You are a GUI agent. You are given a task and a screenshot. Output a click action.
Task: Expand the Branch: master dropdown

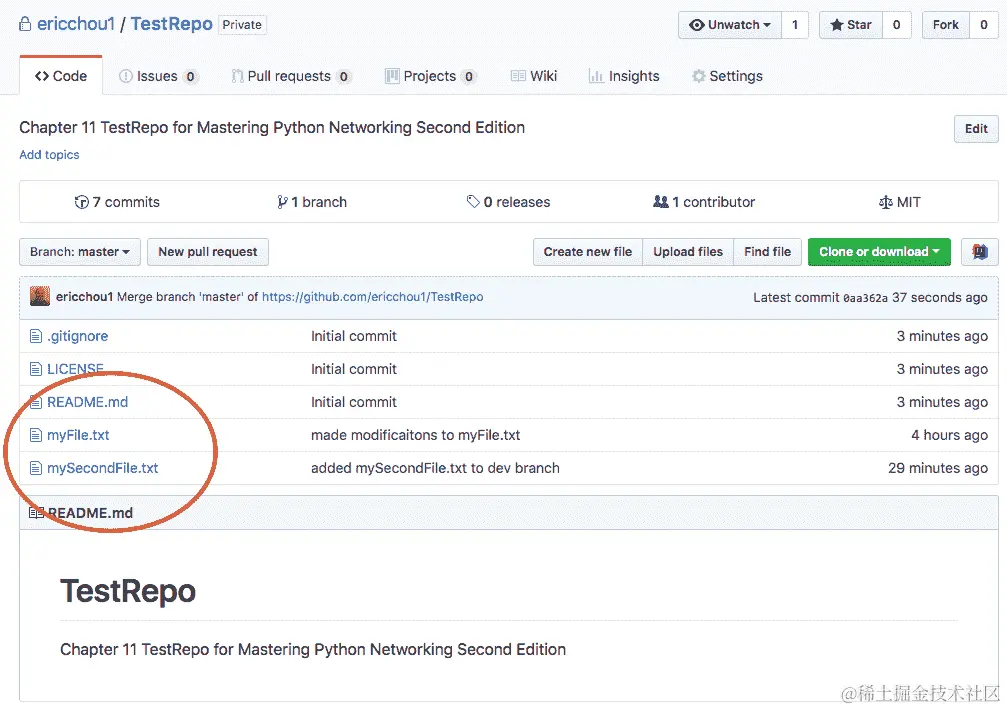point(80,252)
